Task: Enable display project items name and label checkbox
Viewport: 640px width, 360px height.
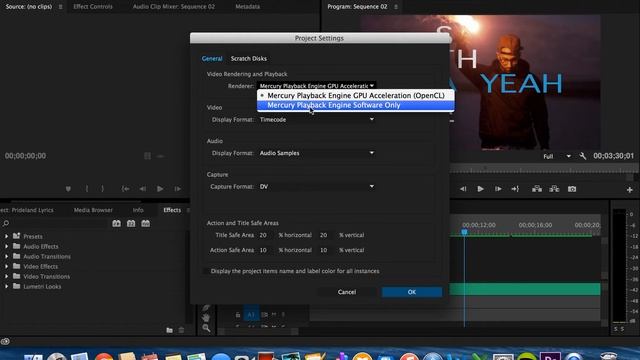Action: click(206, 271)
